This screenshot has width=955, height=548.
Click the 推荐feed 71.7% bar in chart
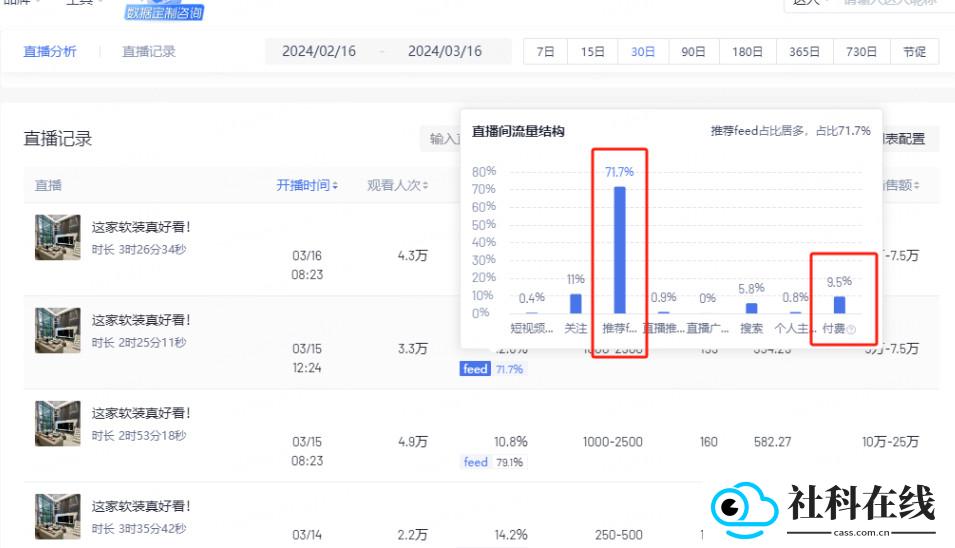pos(619,250)
